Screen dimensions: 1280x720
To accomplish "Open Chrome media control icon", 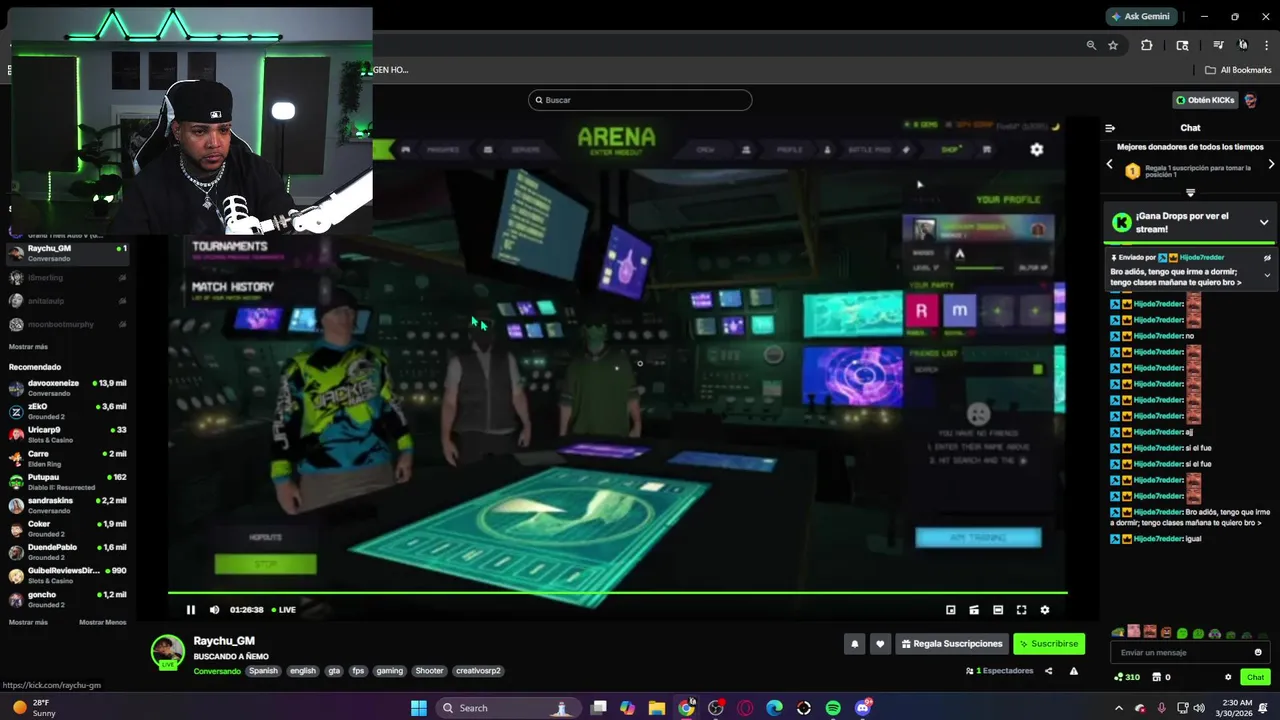I will coord(1218,45).
